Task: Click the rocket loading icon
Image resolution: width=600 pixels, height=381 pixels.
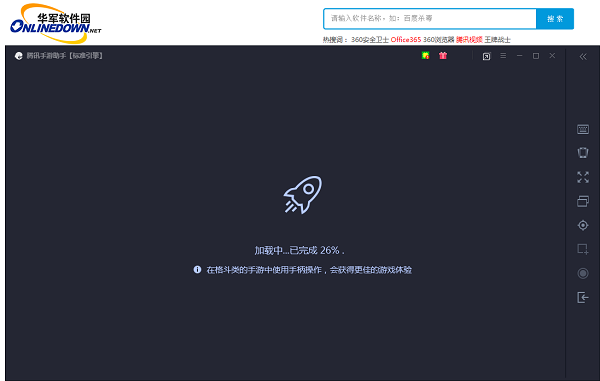Action: coord(303,195)
